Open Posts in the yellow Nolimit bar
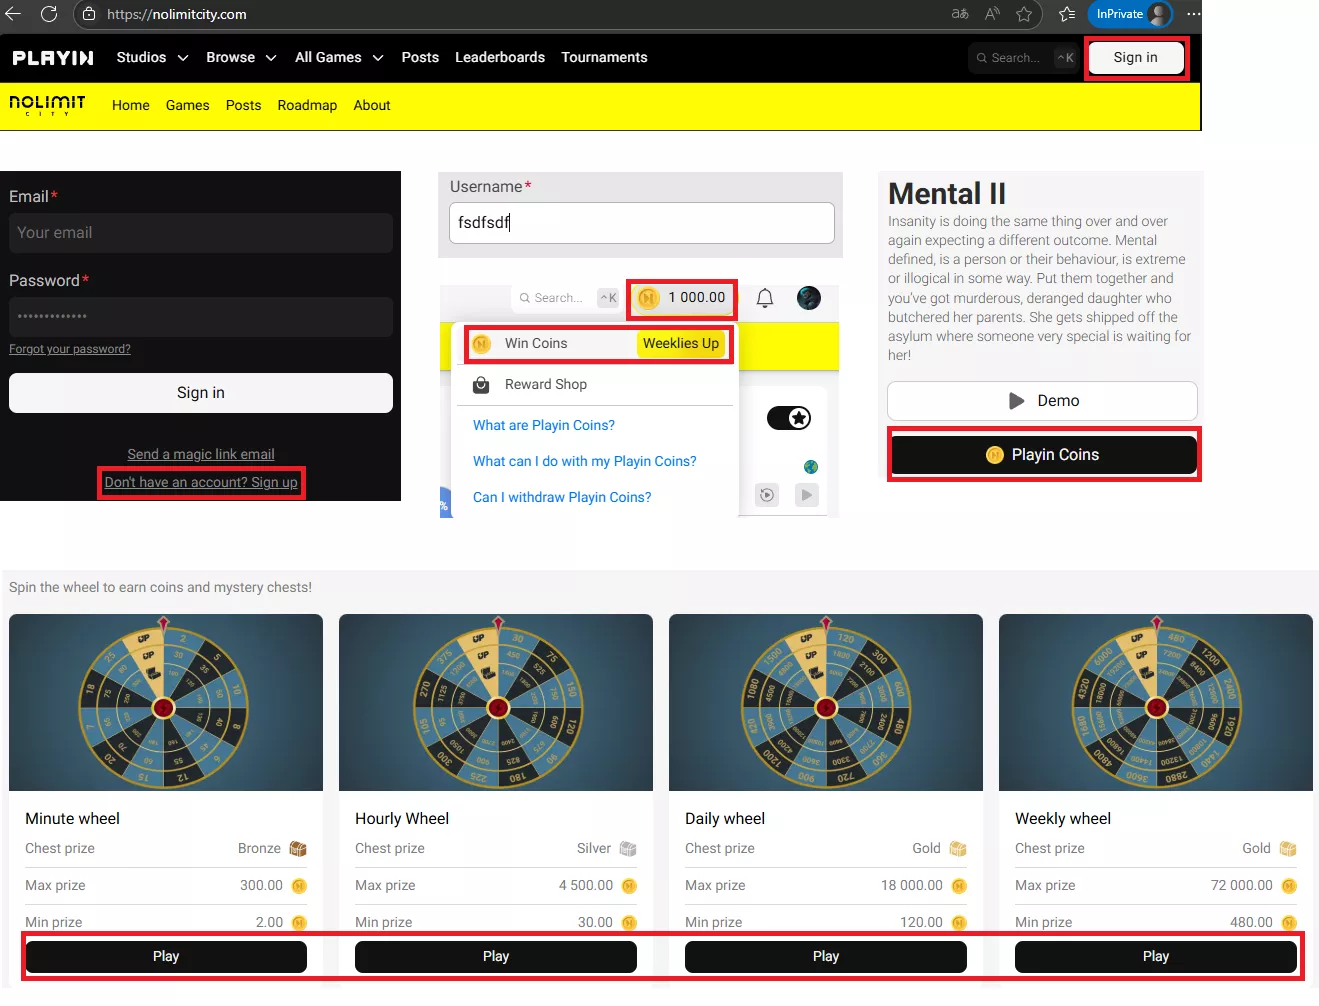The image size is (1319, 1006). point(243,106)
